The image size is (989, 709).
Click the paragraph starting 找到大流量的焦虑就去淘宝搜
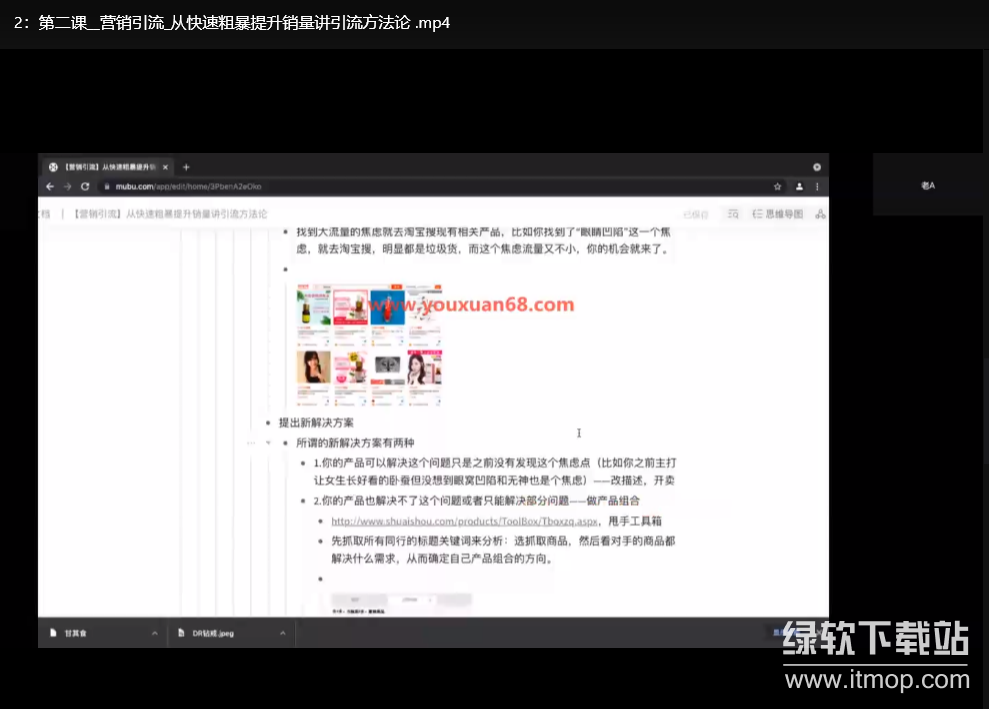[484, 240]
